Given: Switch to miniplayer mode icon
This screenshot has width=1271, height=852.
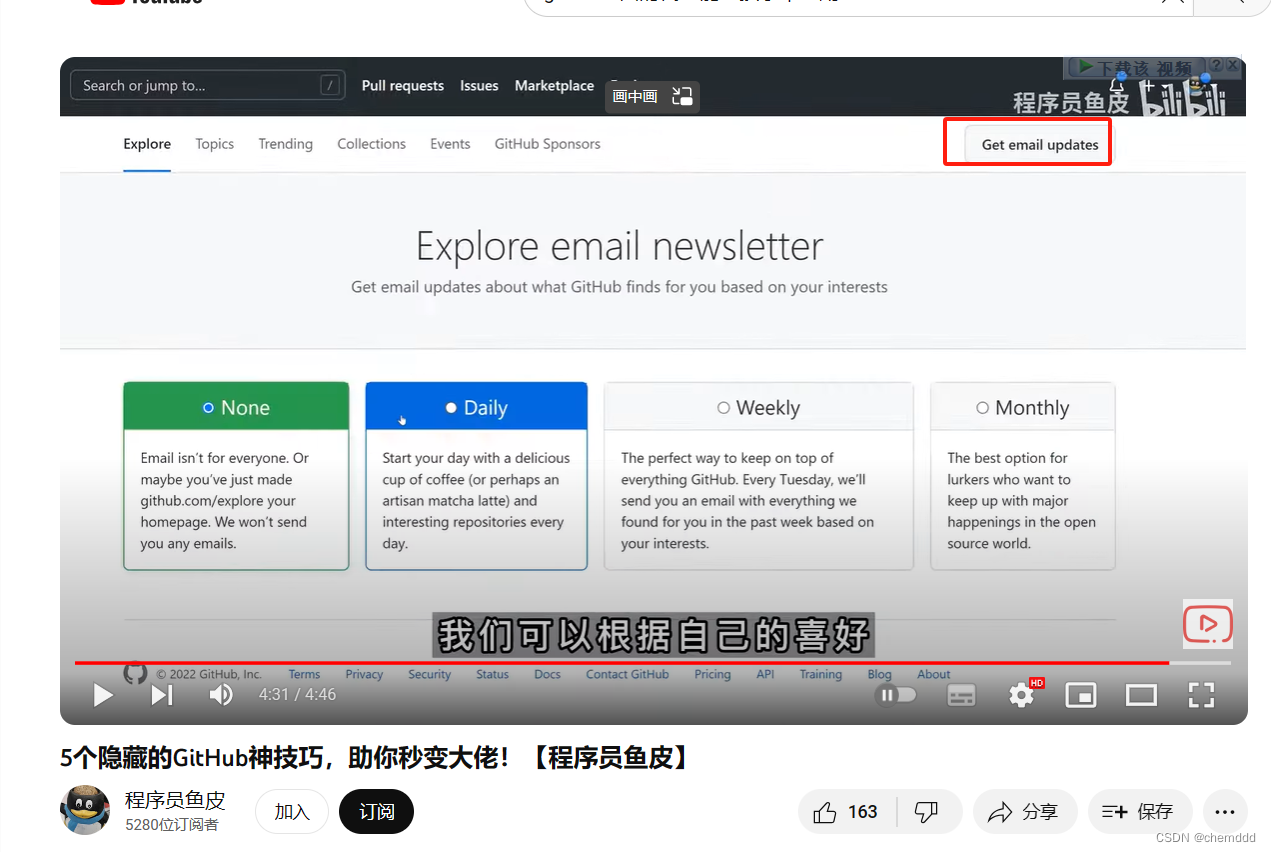Looking at the screenshot, I should [x=1081, y=695].
